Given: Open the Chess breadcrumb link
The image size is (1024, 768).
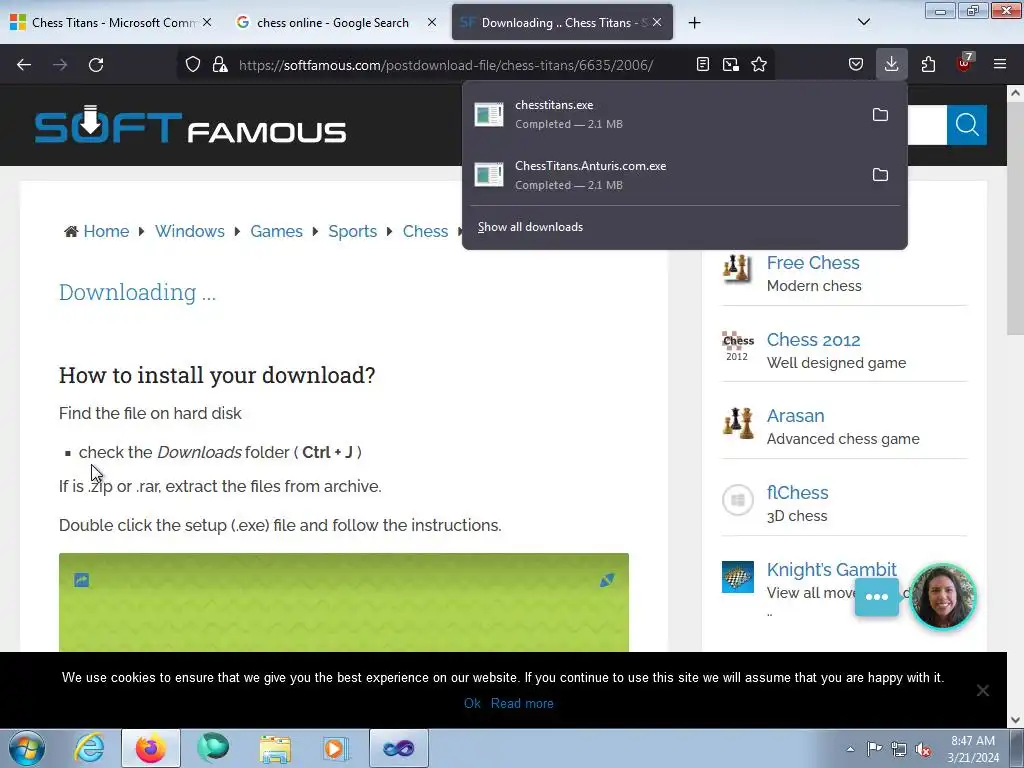Looking at the screenshot, I should [x=425, y=231].
